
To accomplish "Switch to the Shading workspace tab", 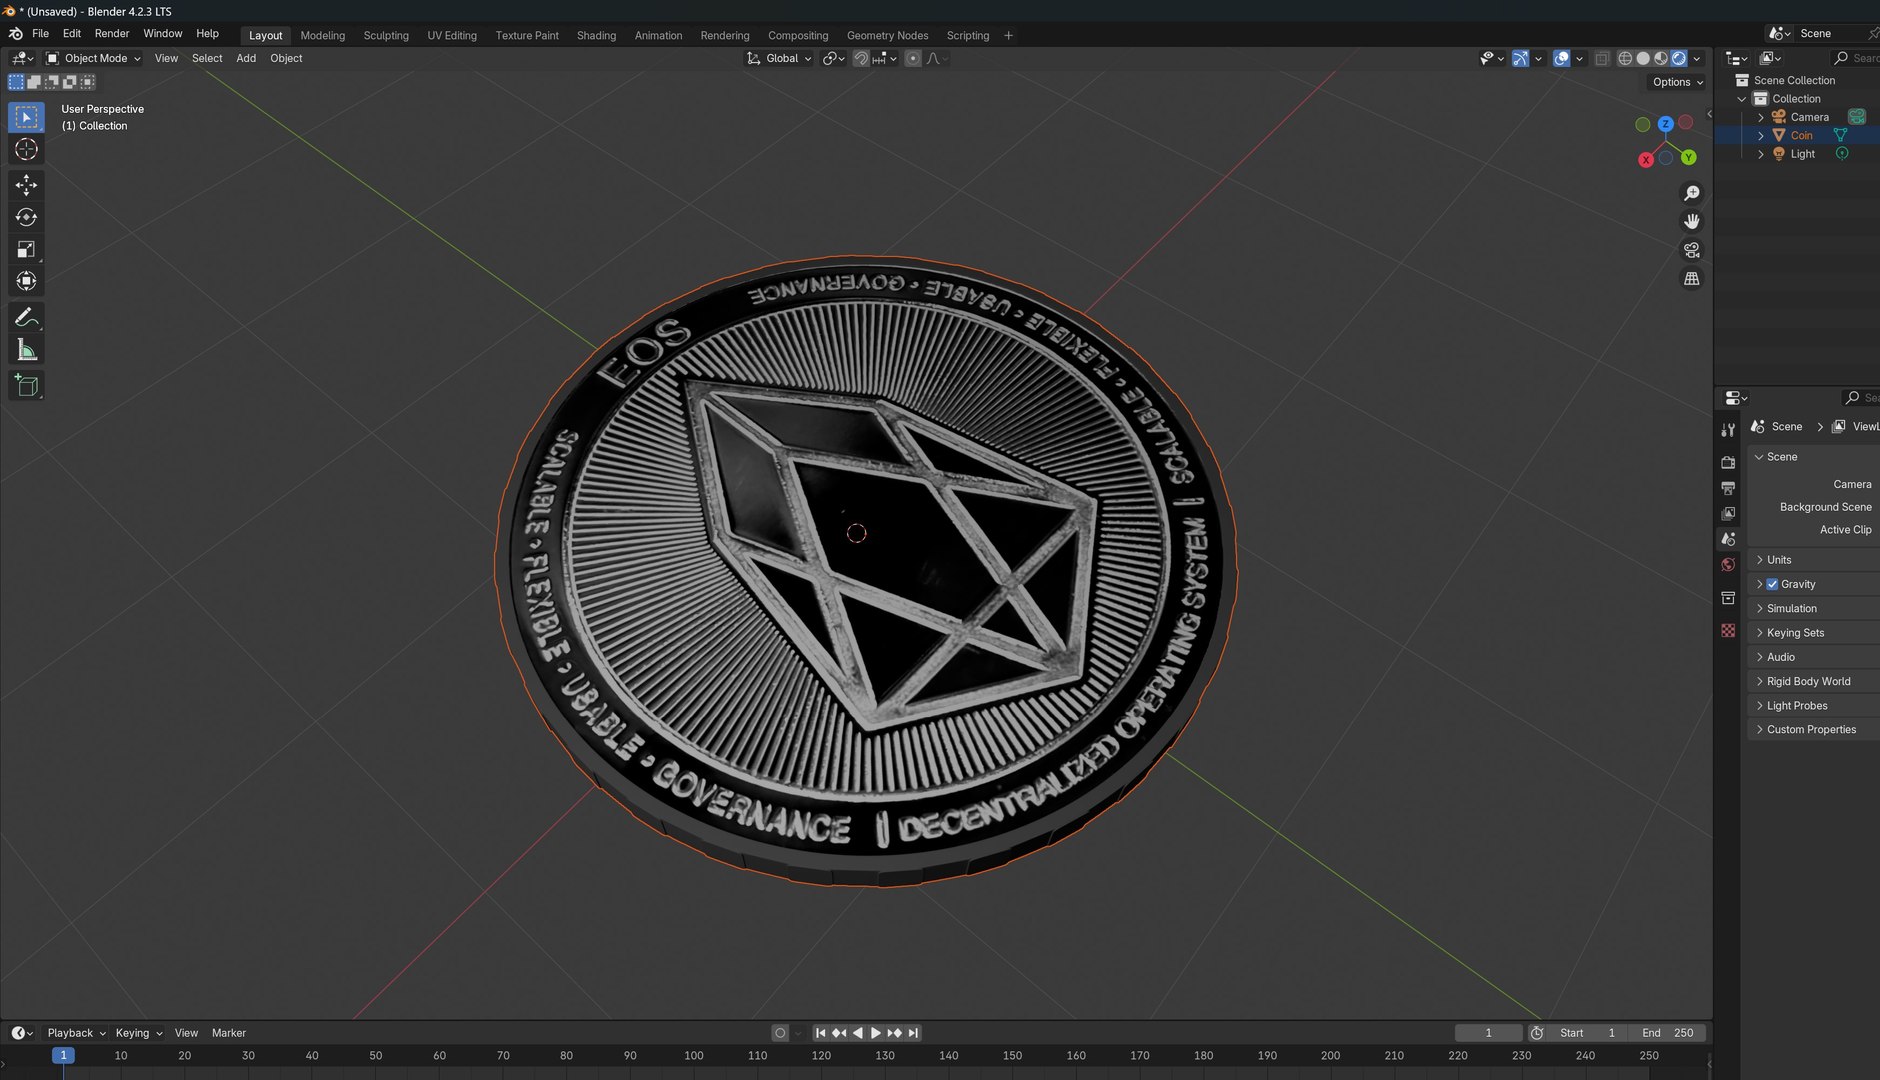I will click(596, 35).
